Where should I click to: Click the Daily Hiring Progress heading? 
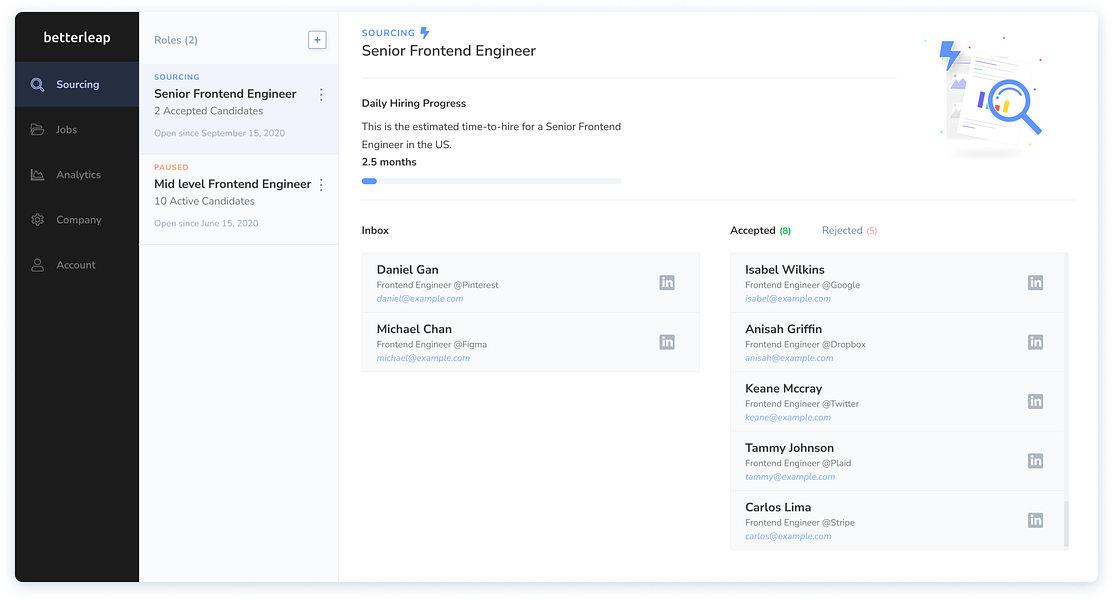pyautogui.click(x=414, y=104)
